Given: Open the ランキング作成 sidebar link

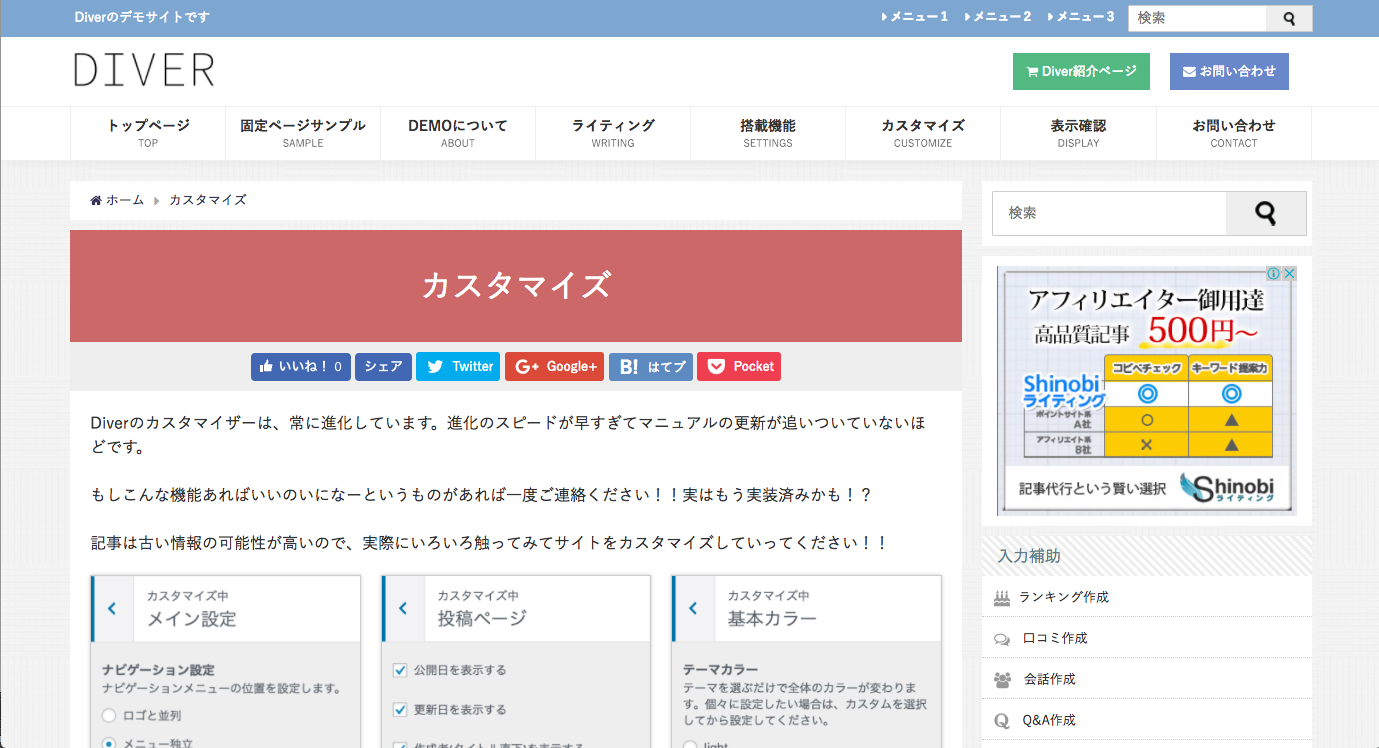Looking at the screenshot, I should point(1064,597).
